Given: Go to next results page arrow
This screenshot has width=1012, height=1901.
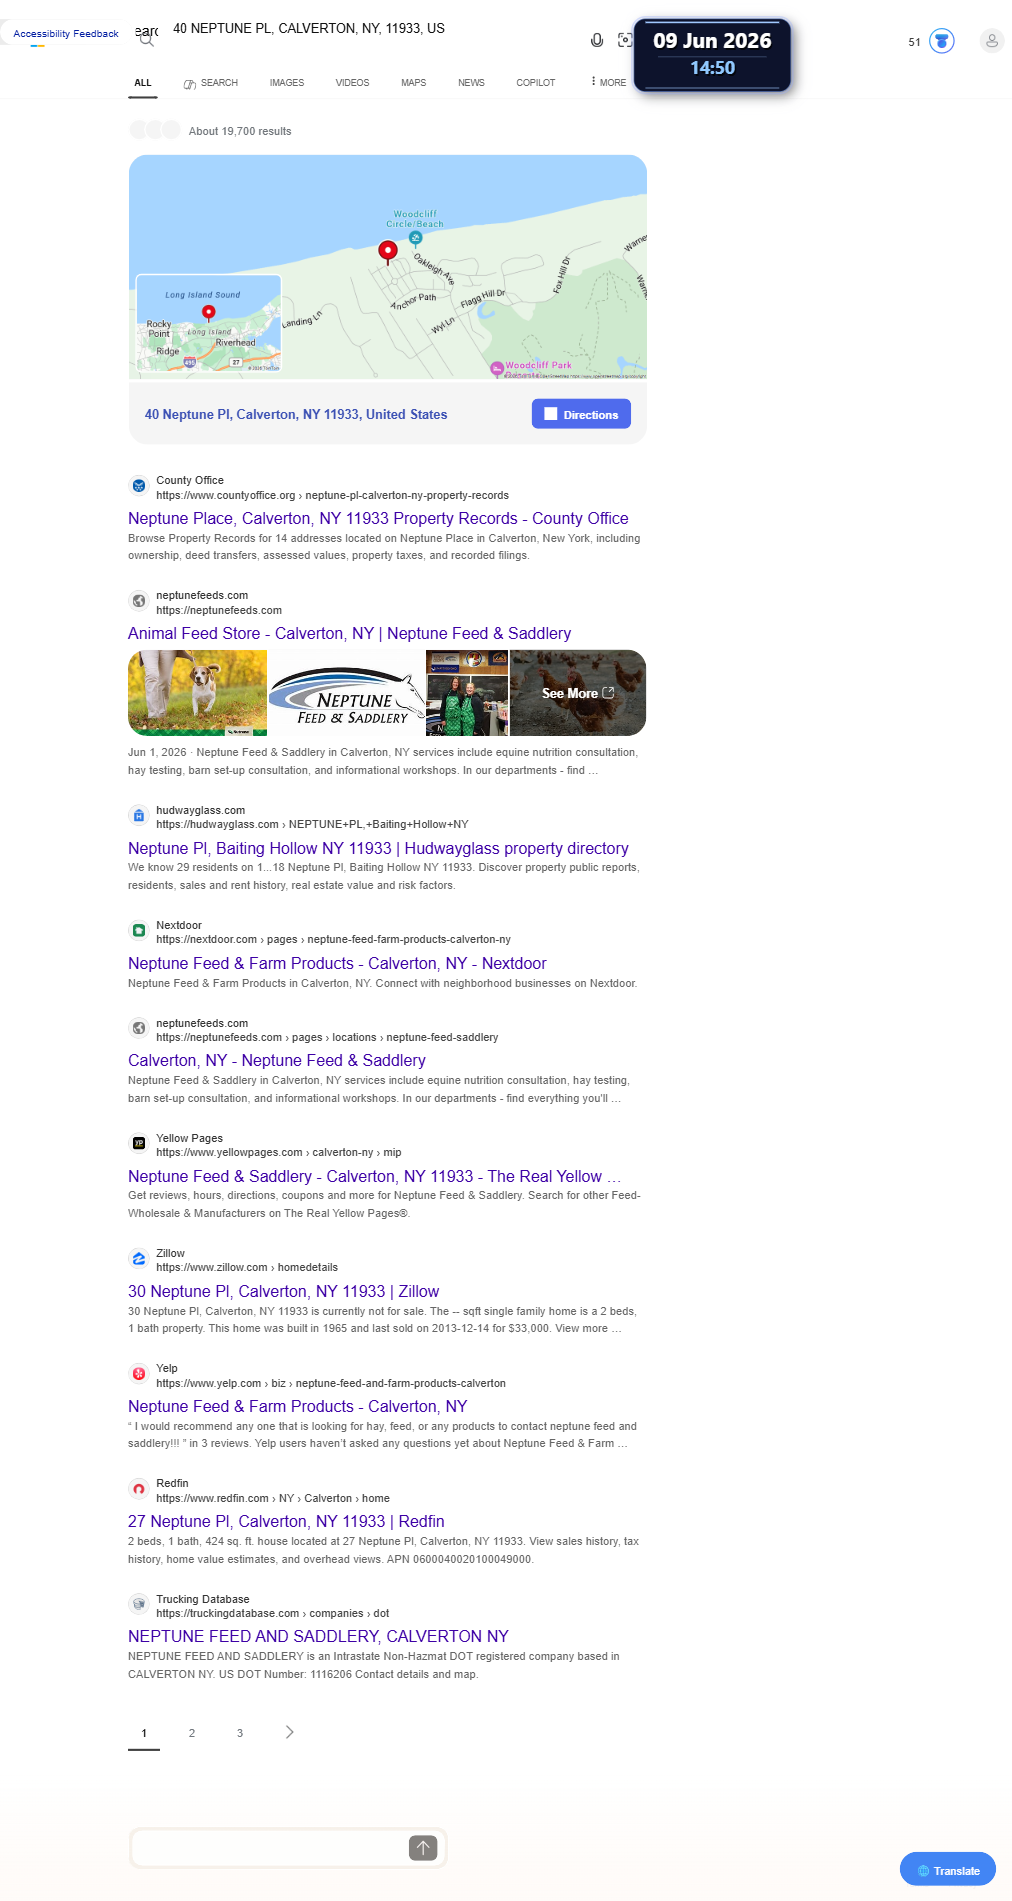Looking at the screenshot, I should tap(290, 1732).
